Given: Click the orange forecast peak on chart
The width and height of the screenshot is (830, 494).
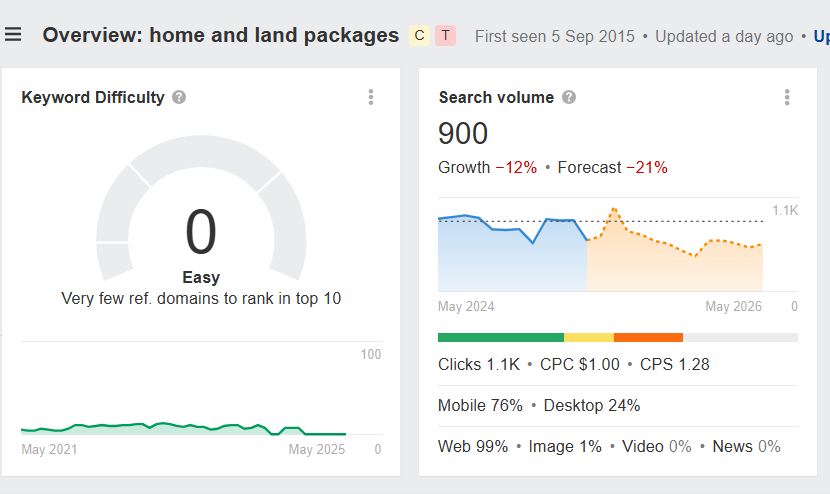Looking at the screenshot, I should 614,210.
